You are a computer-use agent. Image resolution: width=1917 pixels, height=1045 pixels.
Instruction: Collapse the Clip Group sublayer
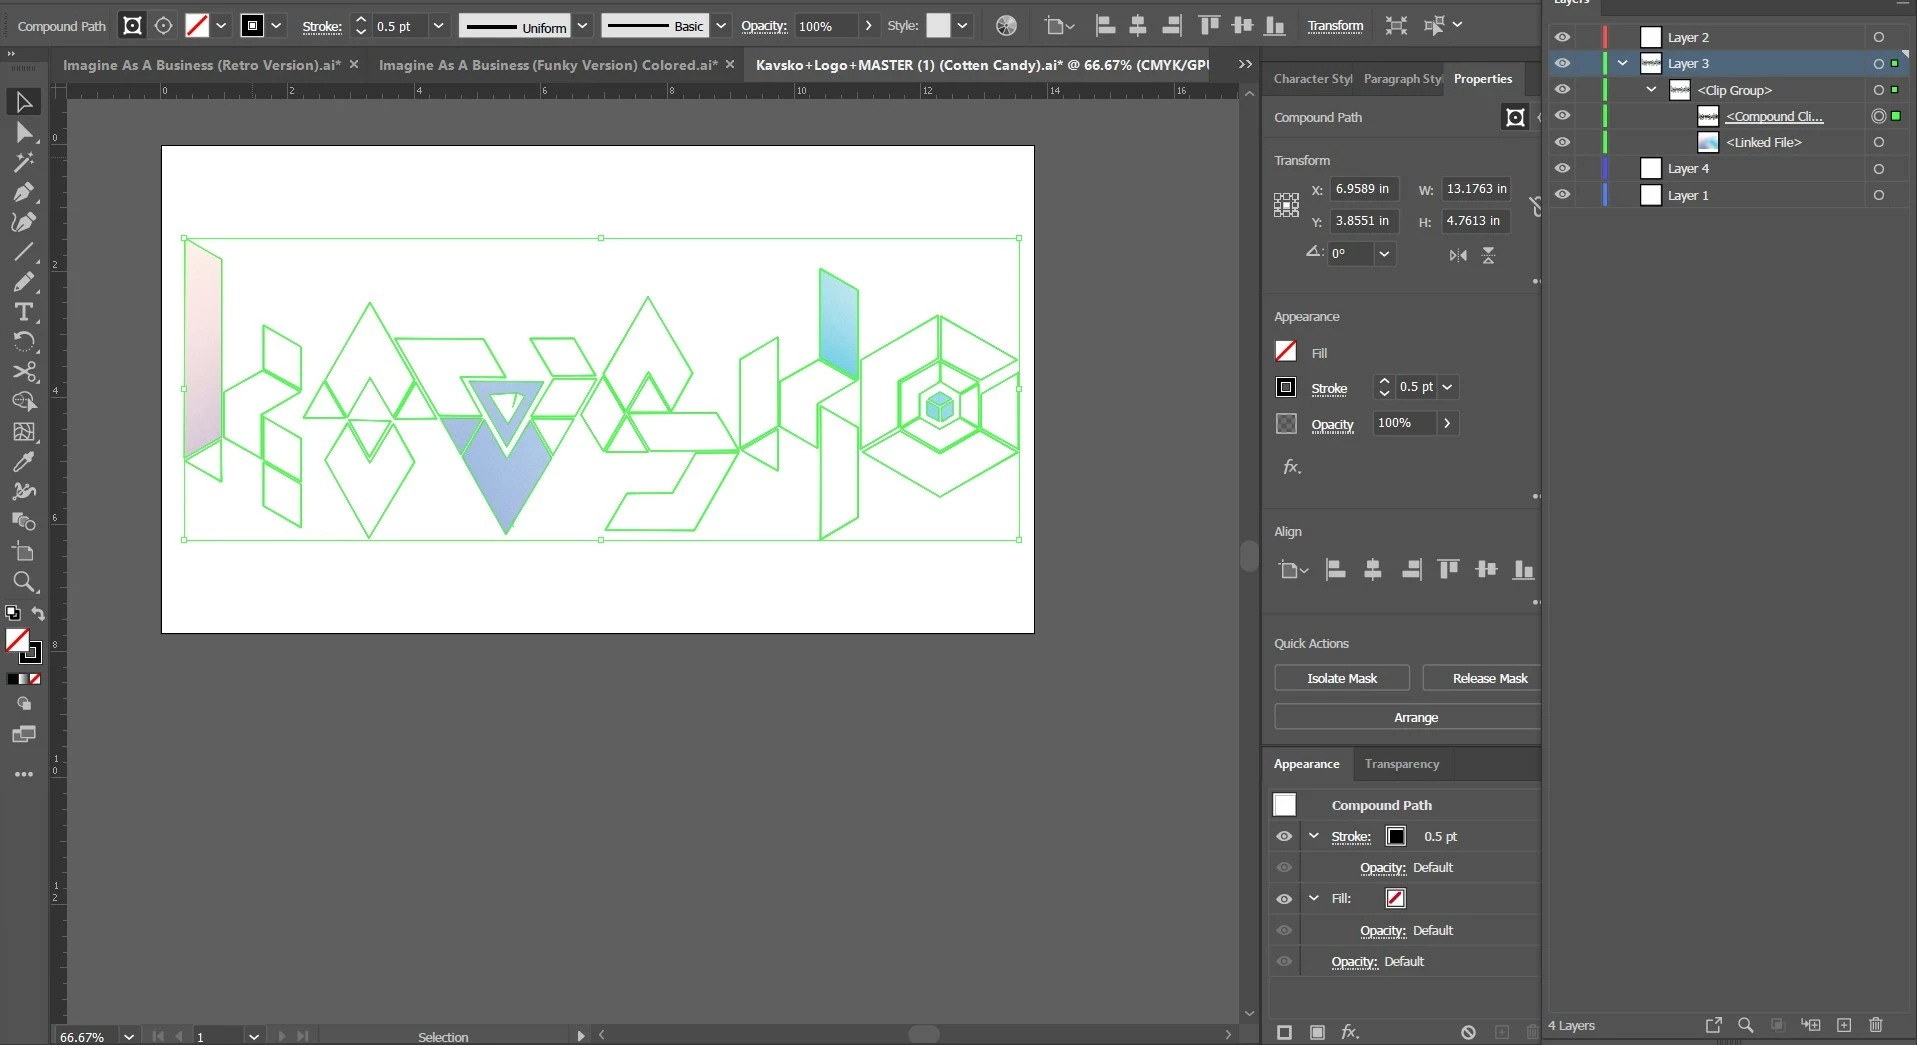click(1652, 90)
